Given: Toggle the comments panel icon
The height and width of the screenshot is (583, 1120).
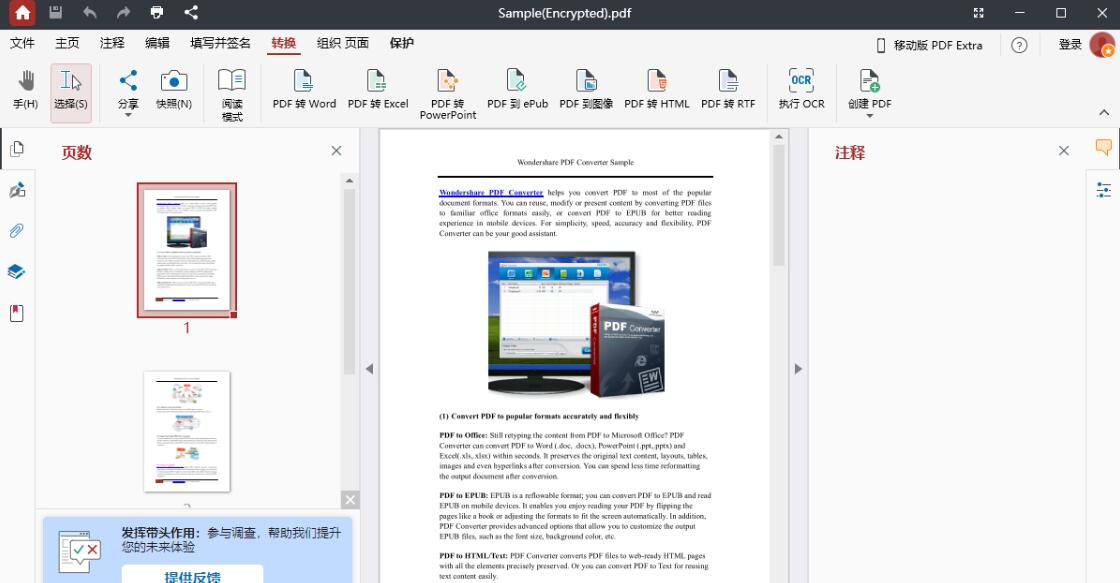Looking at the screenshot, I should 1104,147.
